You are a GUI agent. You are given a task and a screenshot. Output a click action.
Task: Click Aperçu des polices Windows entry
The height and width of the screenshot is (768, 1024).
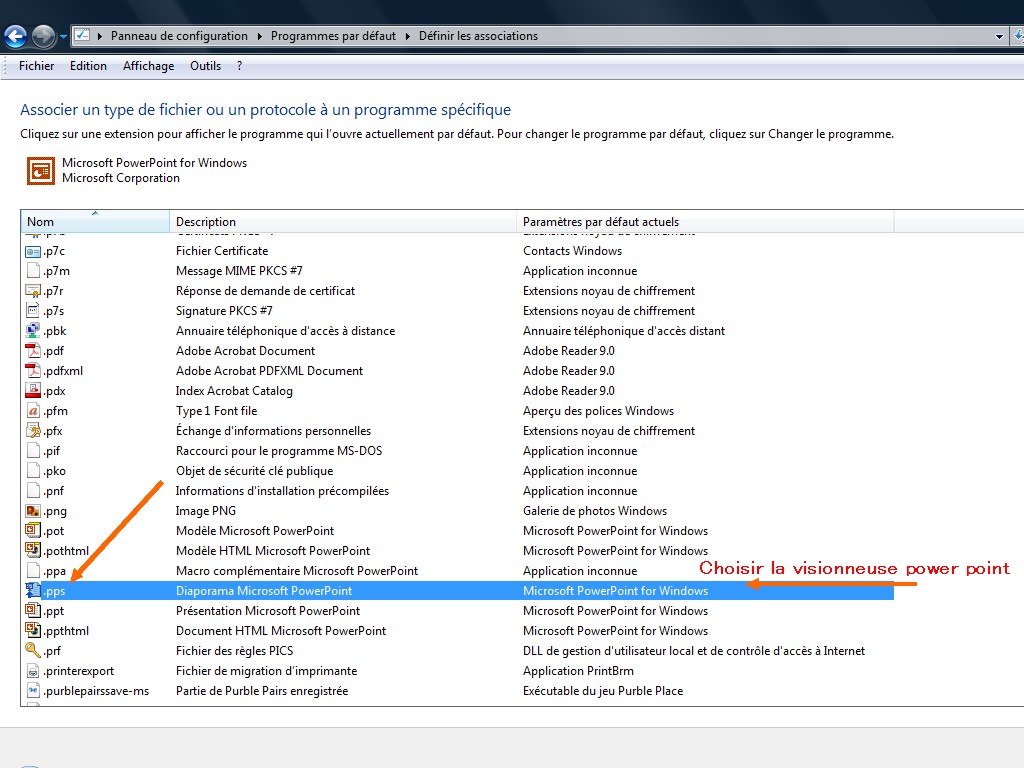pyautogui.click(x=598, y=411)
